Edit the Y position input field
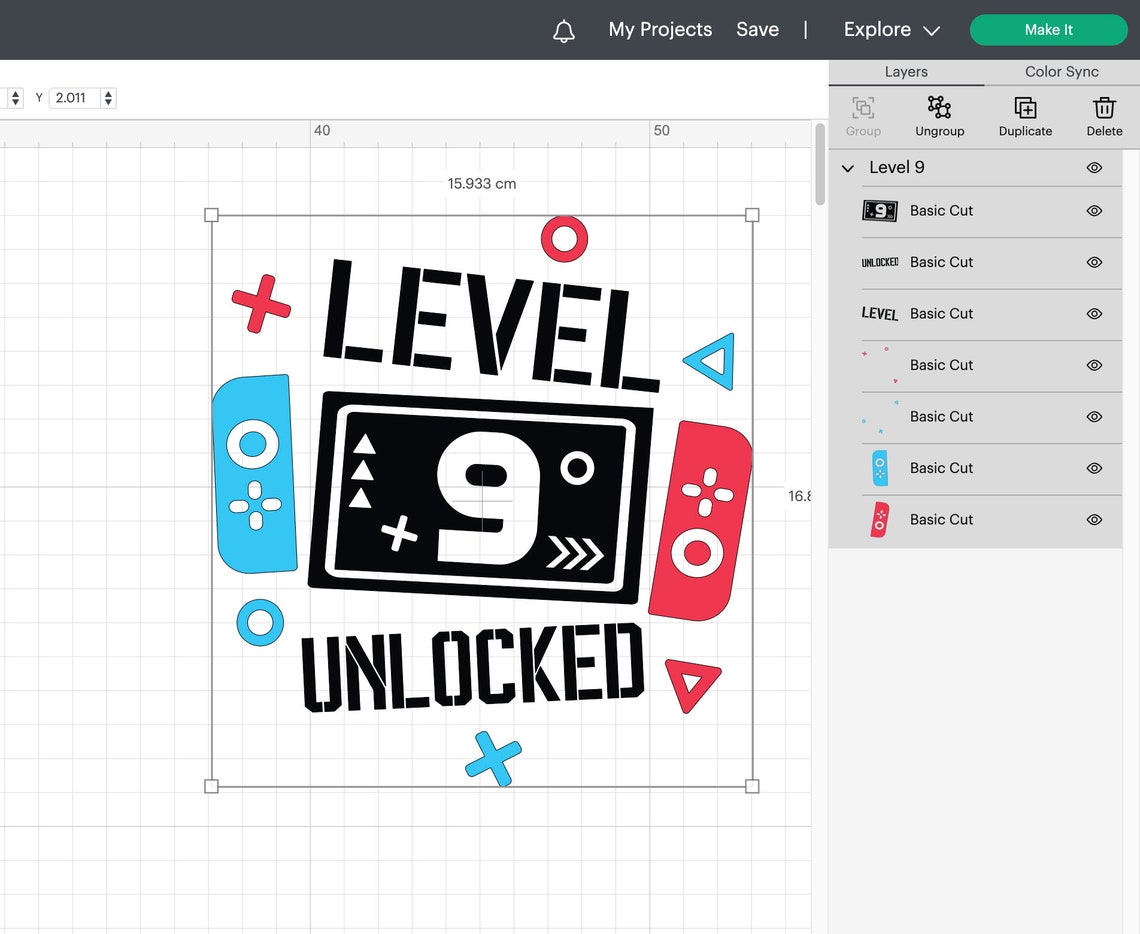1140x934 pixels. pos(72,97)
